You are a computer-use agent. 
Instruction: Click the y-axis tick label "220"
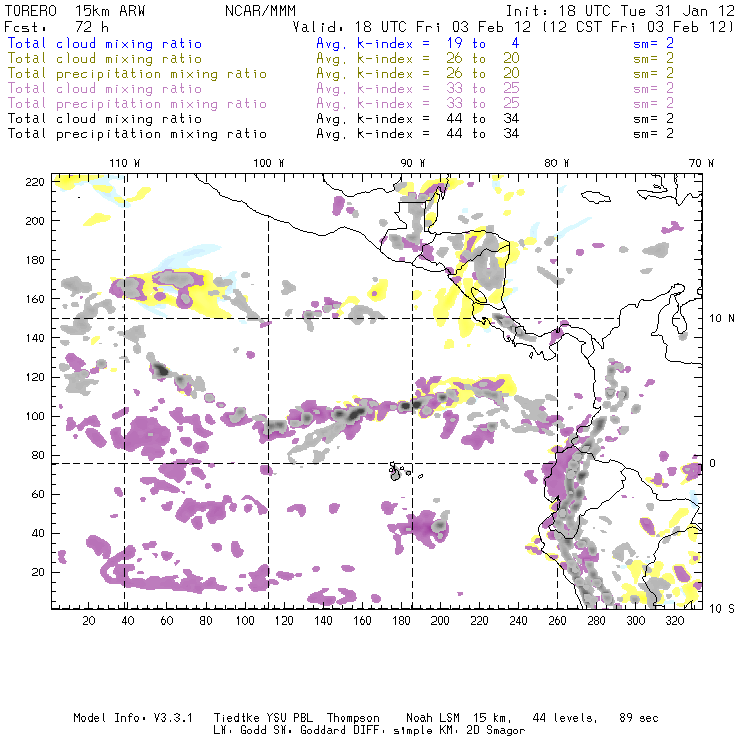pyautogui.click(x=35, y=182)
